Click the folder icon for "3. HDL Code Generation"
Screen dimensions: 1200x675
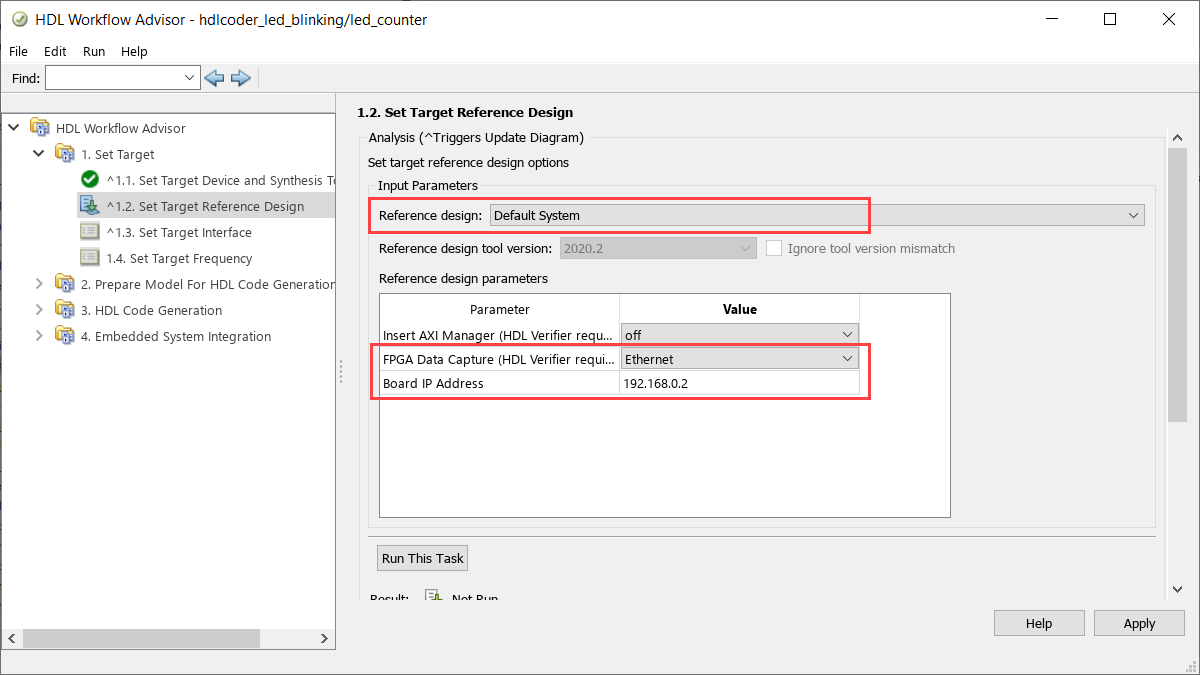64,310
